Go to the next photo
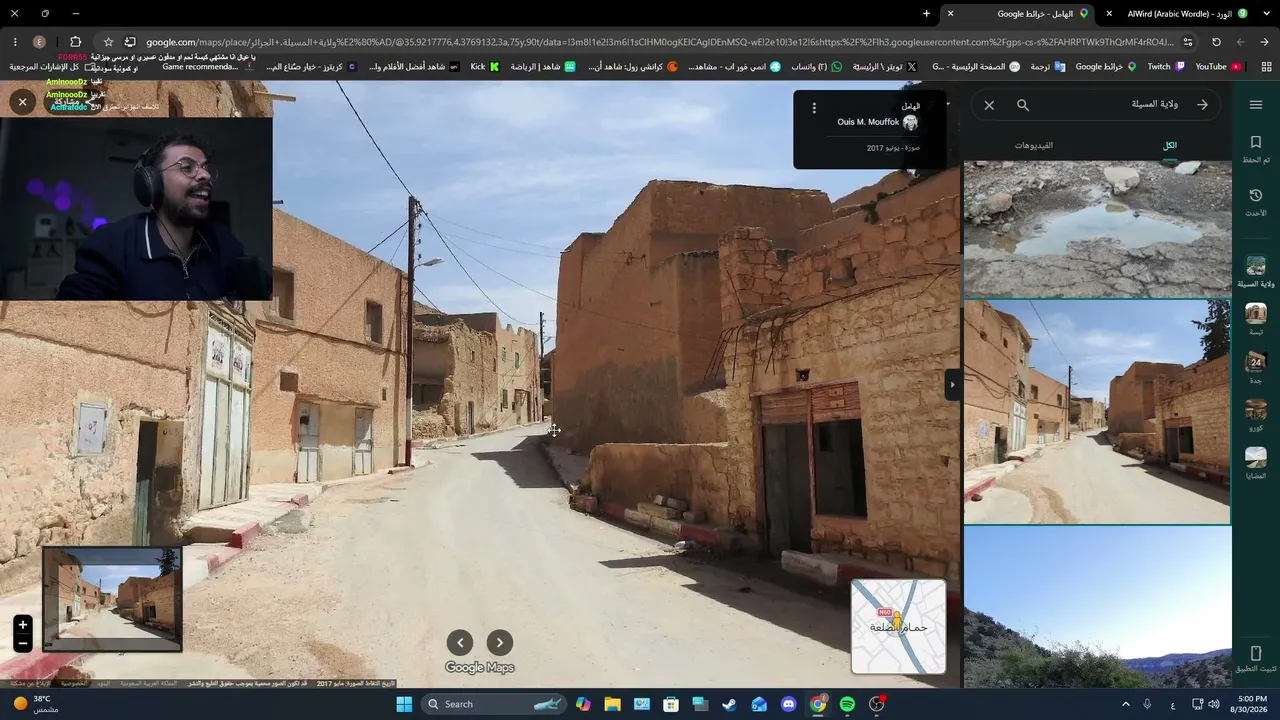This screenshot has height=720, width=1280. click(x=500, y=643)
